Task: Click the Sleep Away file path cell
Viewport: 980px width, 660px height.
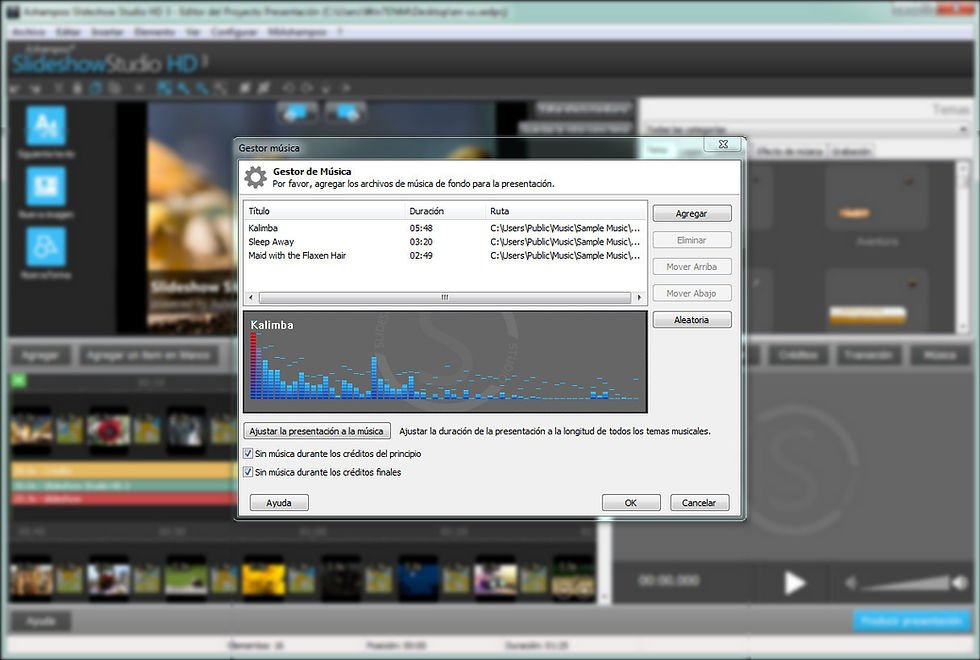Action: [565, 242]
